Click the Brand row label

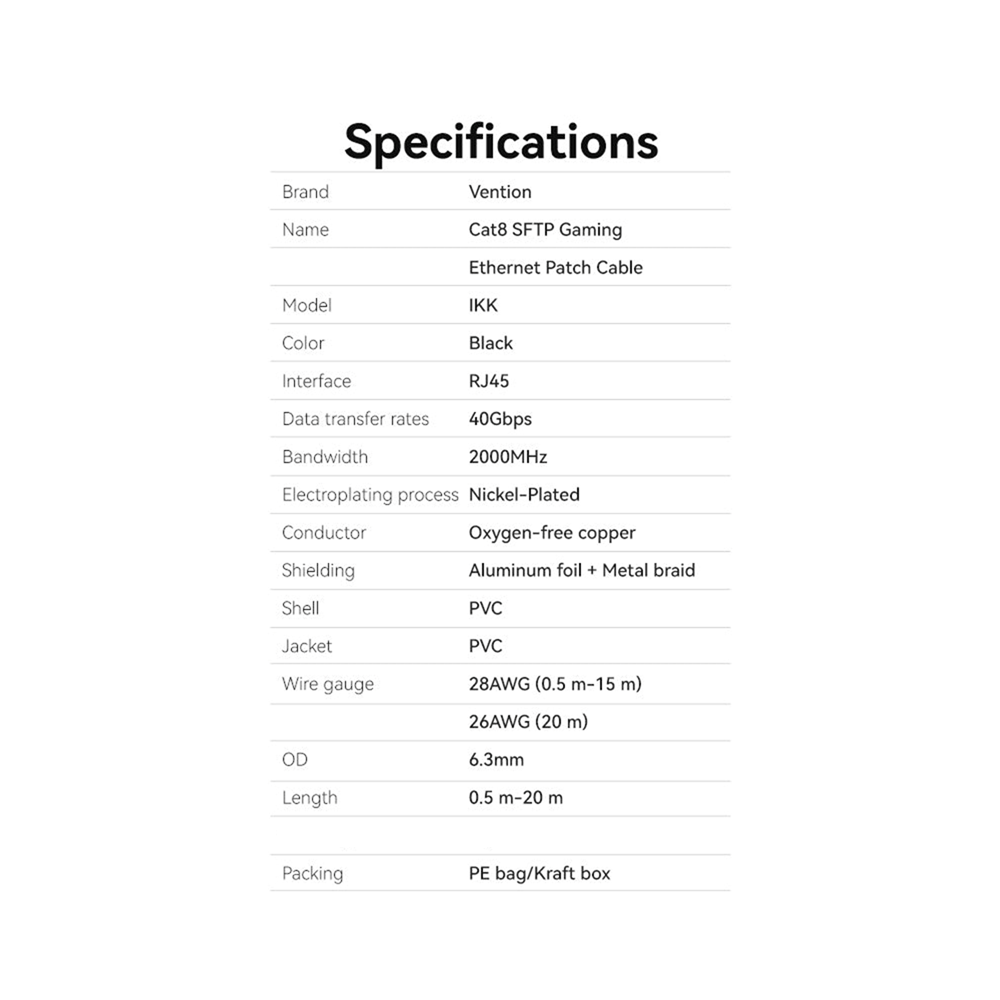305,192
